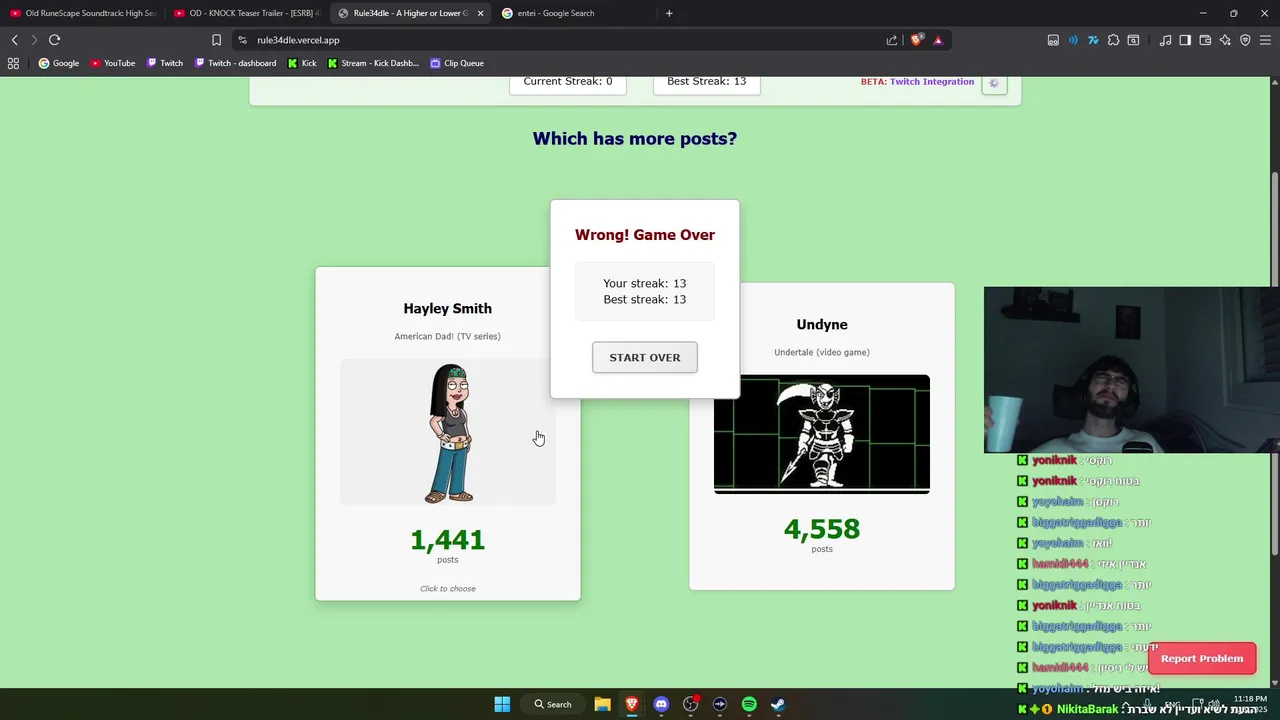Click the tab search toolbar icon
The width and height of the screenshot is (1280, 720).
click(1133, 40)
